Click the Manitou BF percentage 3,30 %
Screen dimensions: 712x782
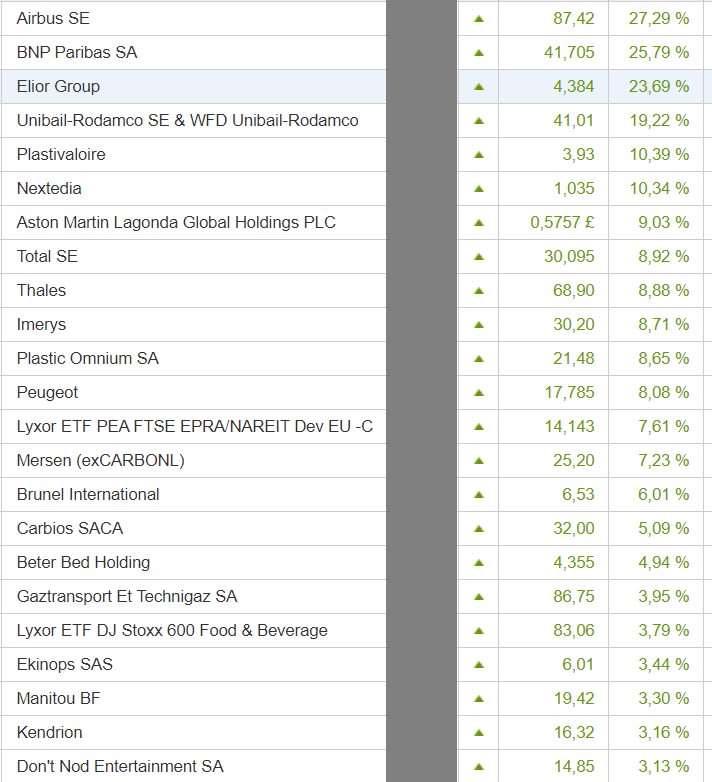663,698
